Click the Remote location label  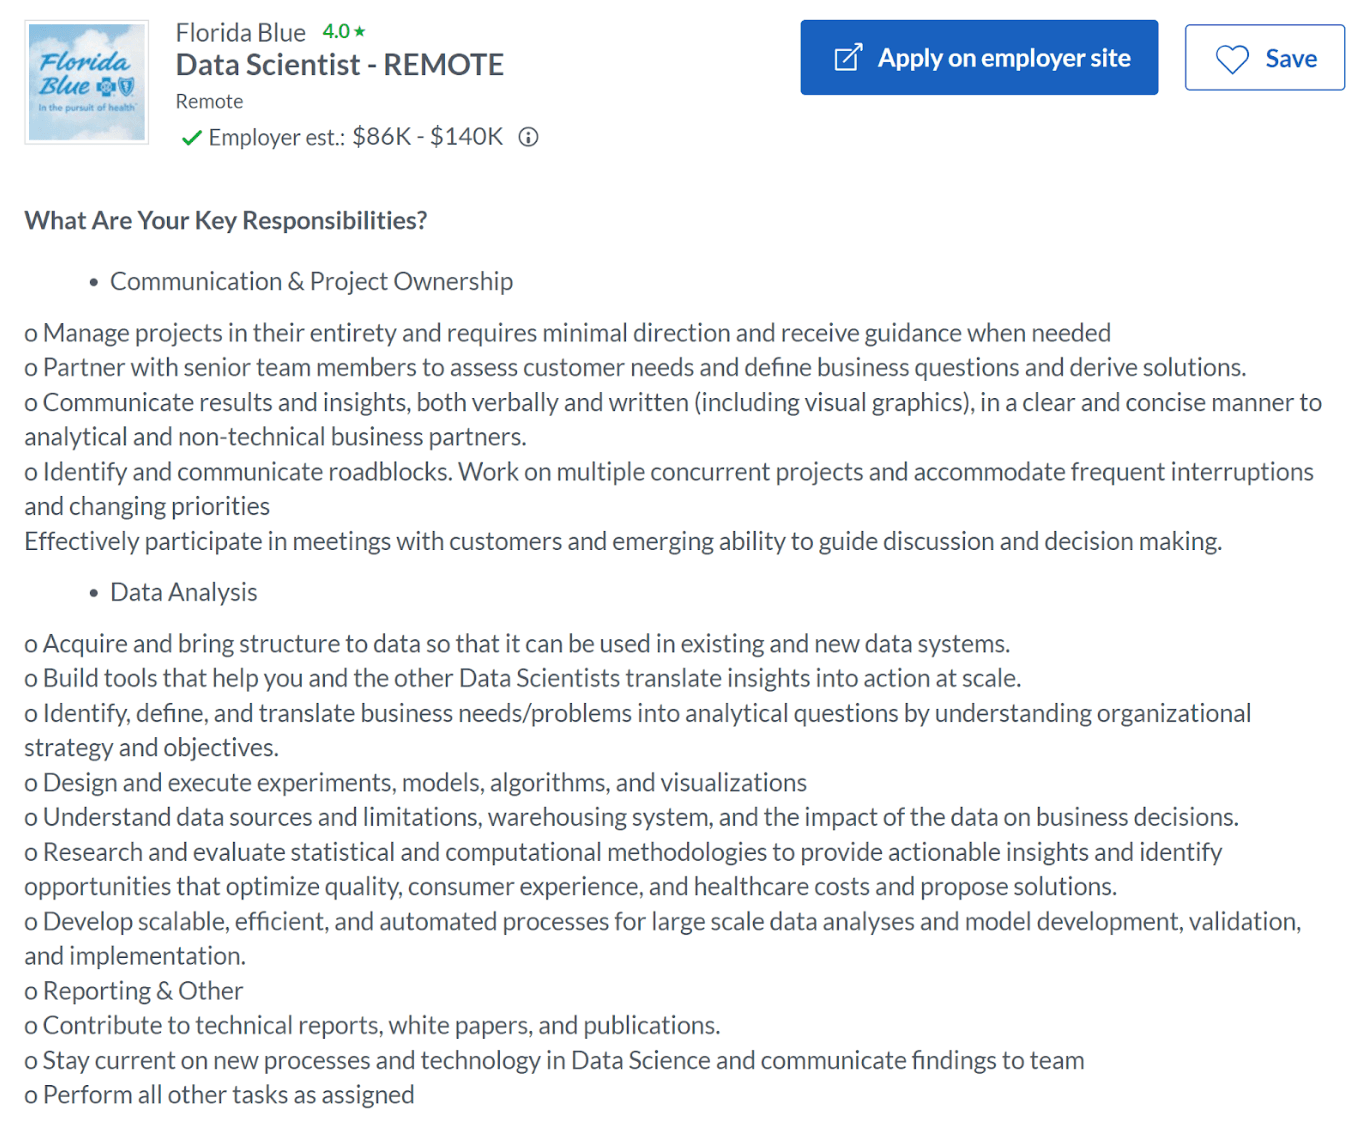[209, 100]
